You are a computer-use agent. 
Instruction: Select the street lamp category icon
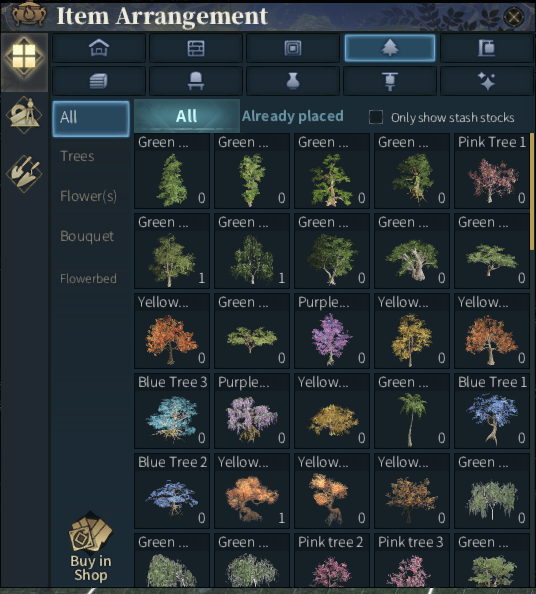pos(389,81)
